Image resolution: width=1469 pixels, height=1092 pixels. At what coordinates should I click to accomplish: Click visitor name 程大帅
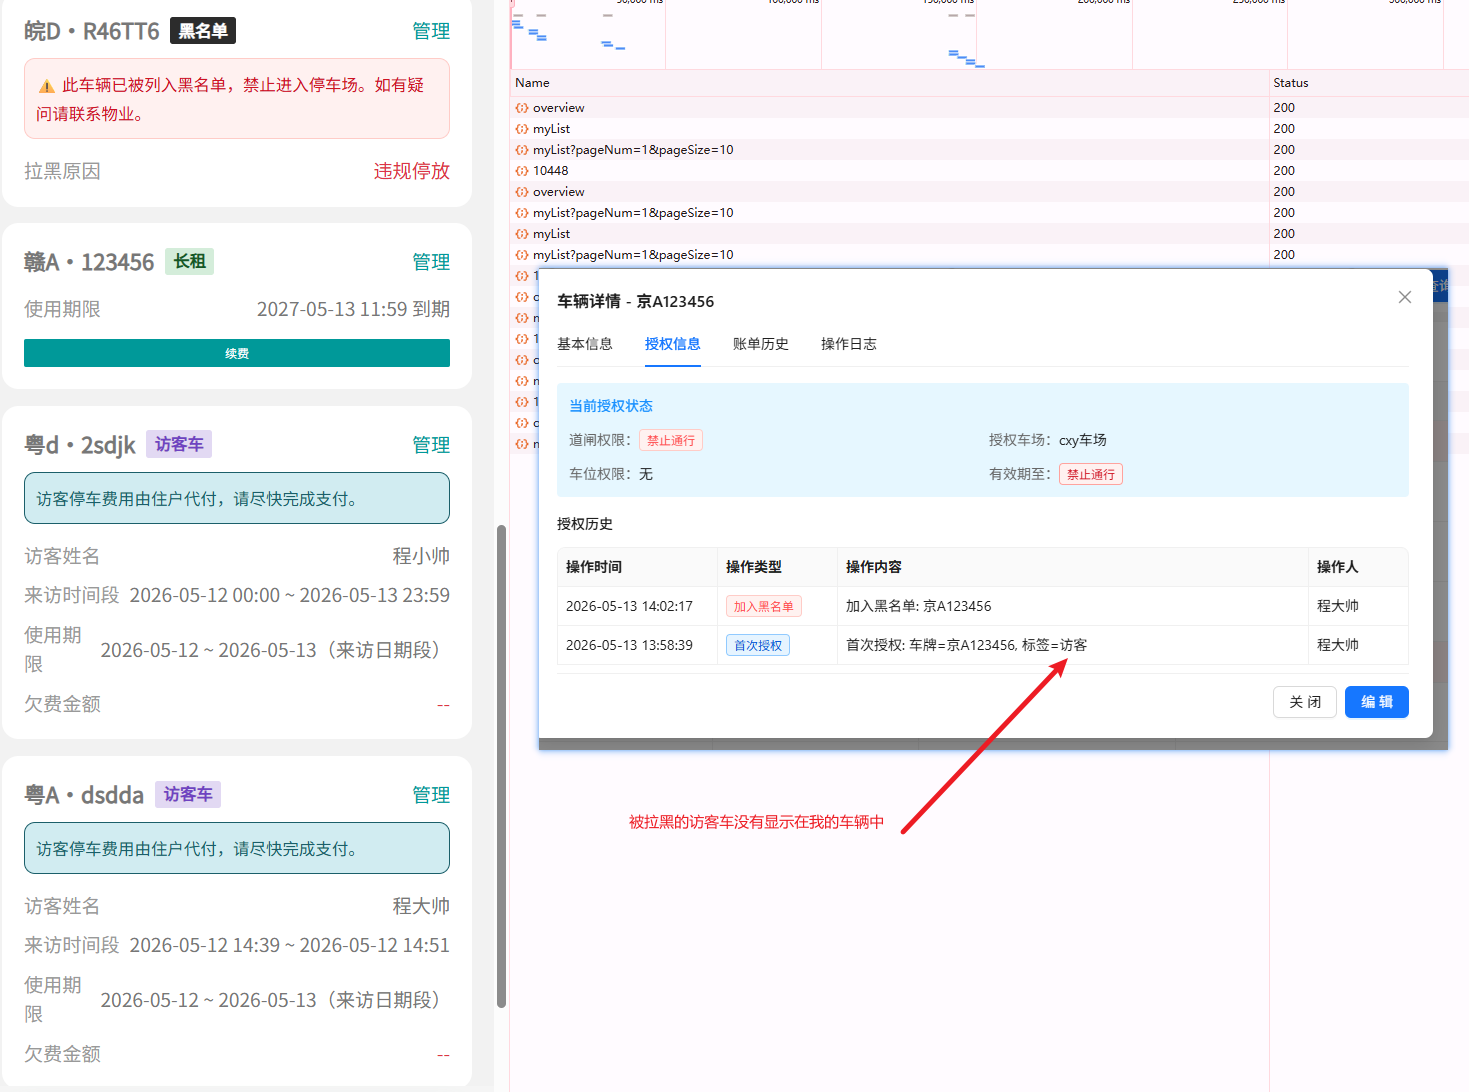pos(421,906)
